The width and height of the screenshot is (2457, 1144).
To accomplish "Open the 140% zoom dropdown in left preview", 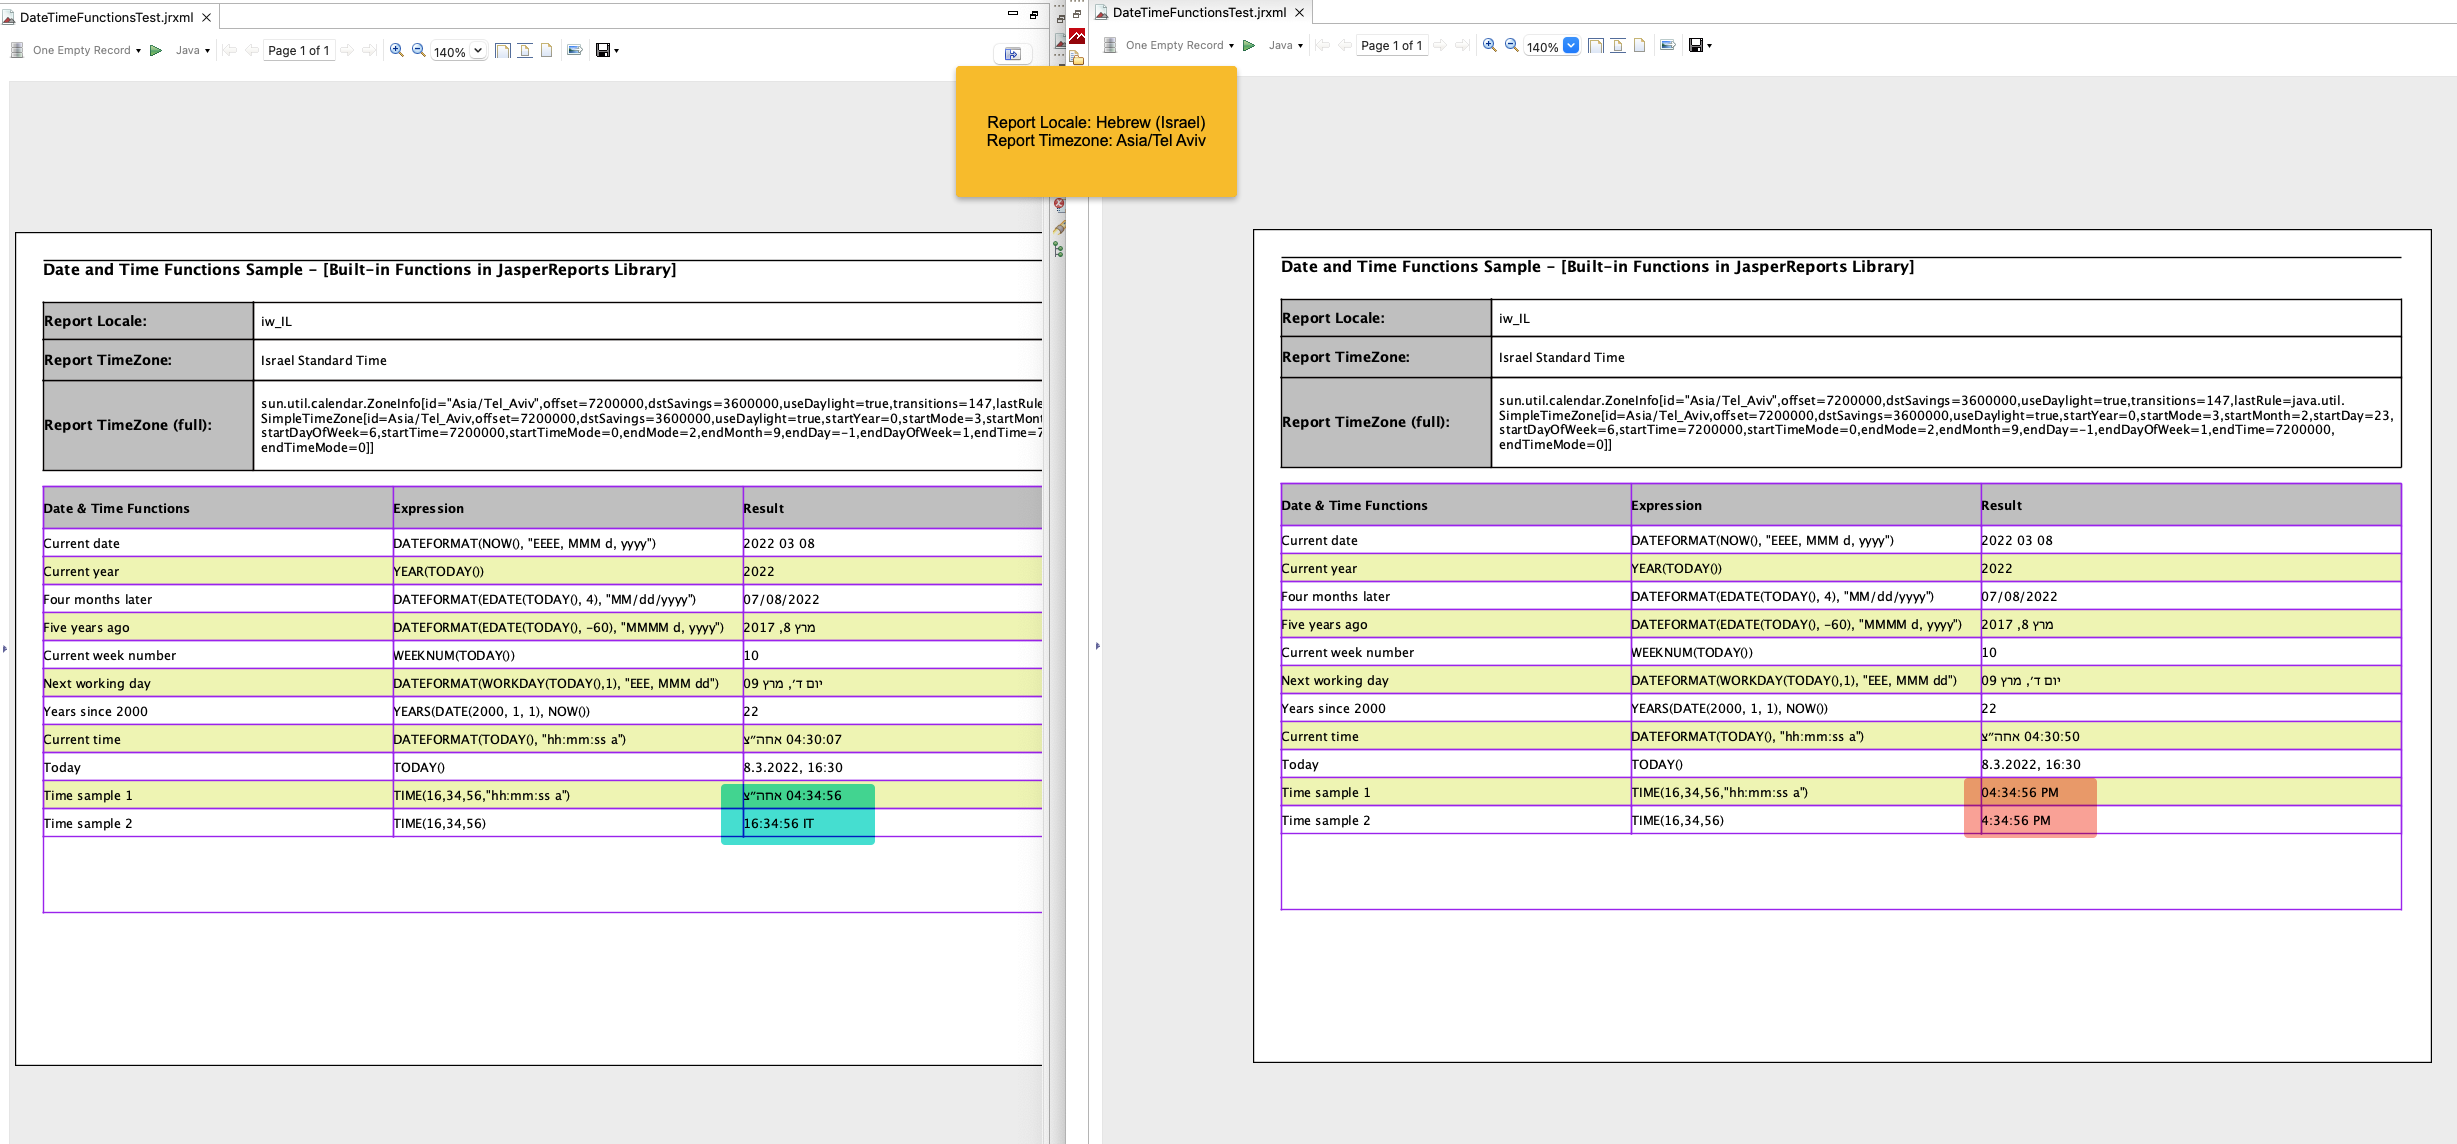I will (x=478, y=51).
